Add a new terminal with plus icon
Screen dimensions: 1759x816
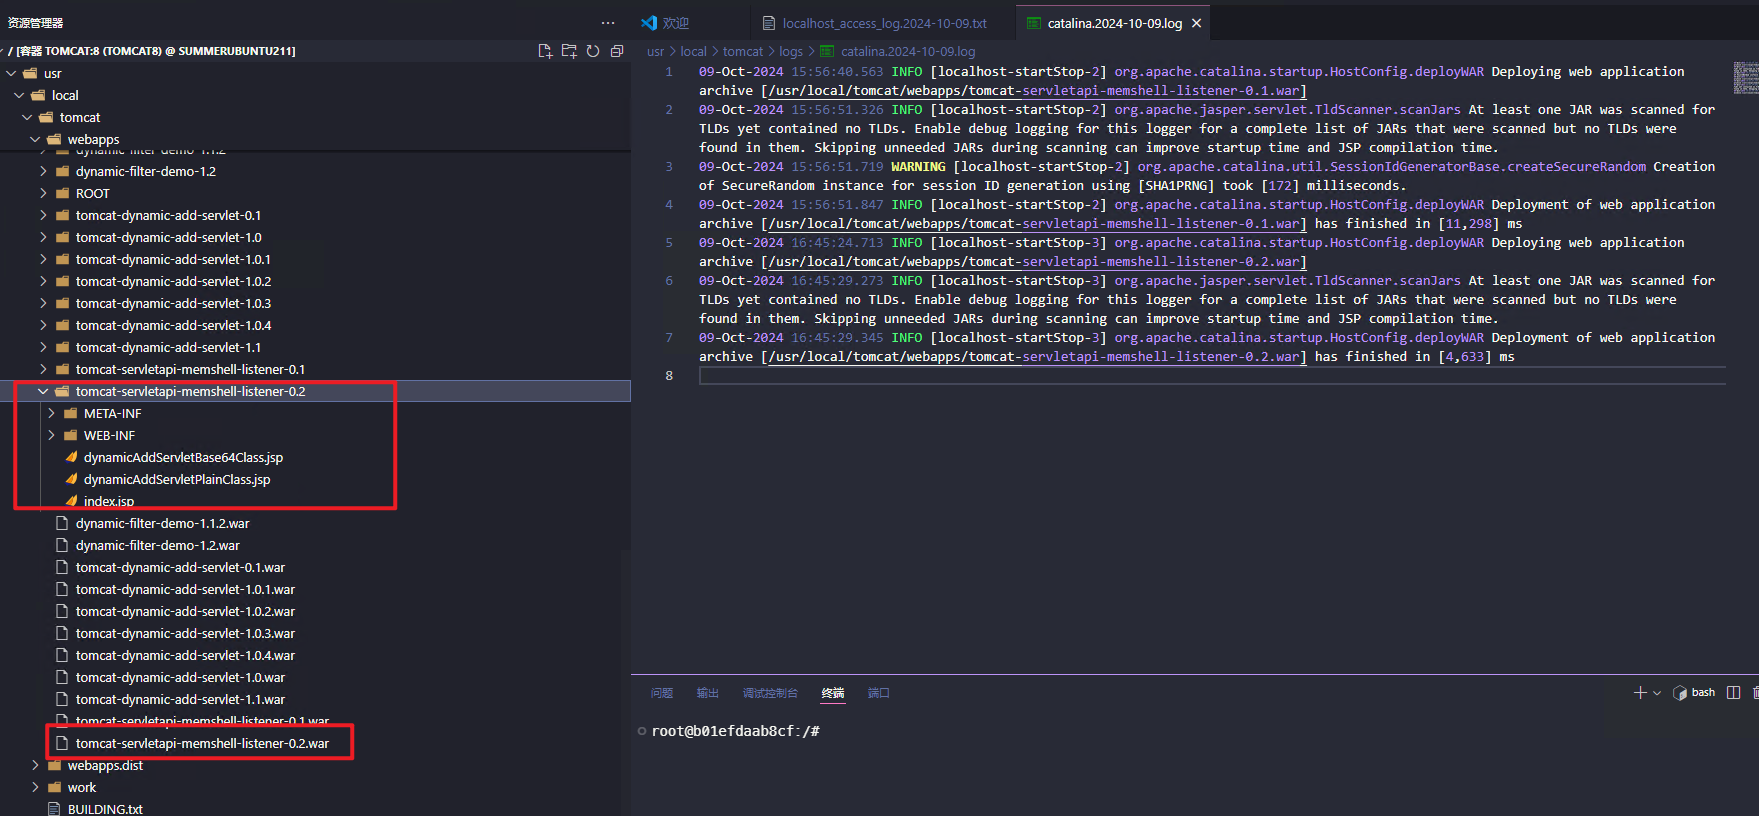point(1640,692)
